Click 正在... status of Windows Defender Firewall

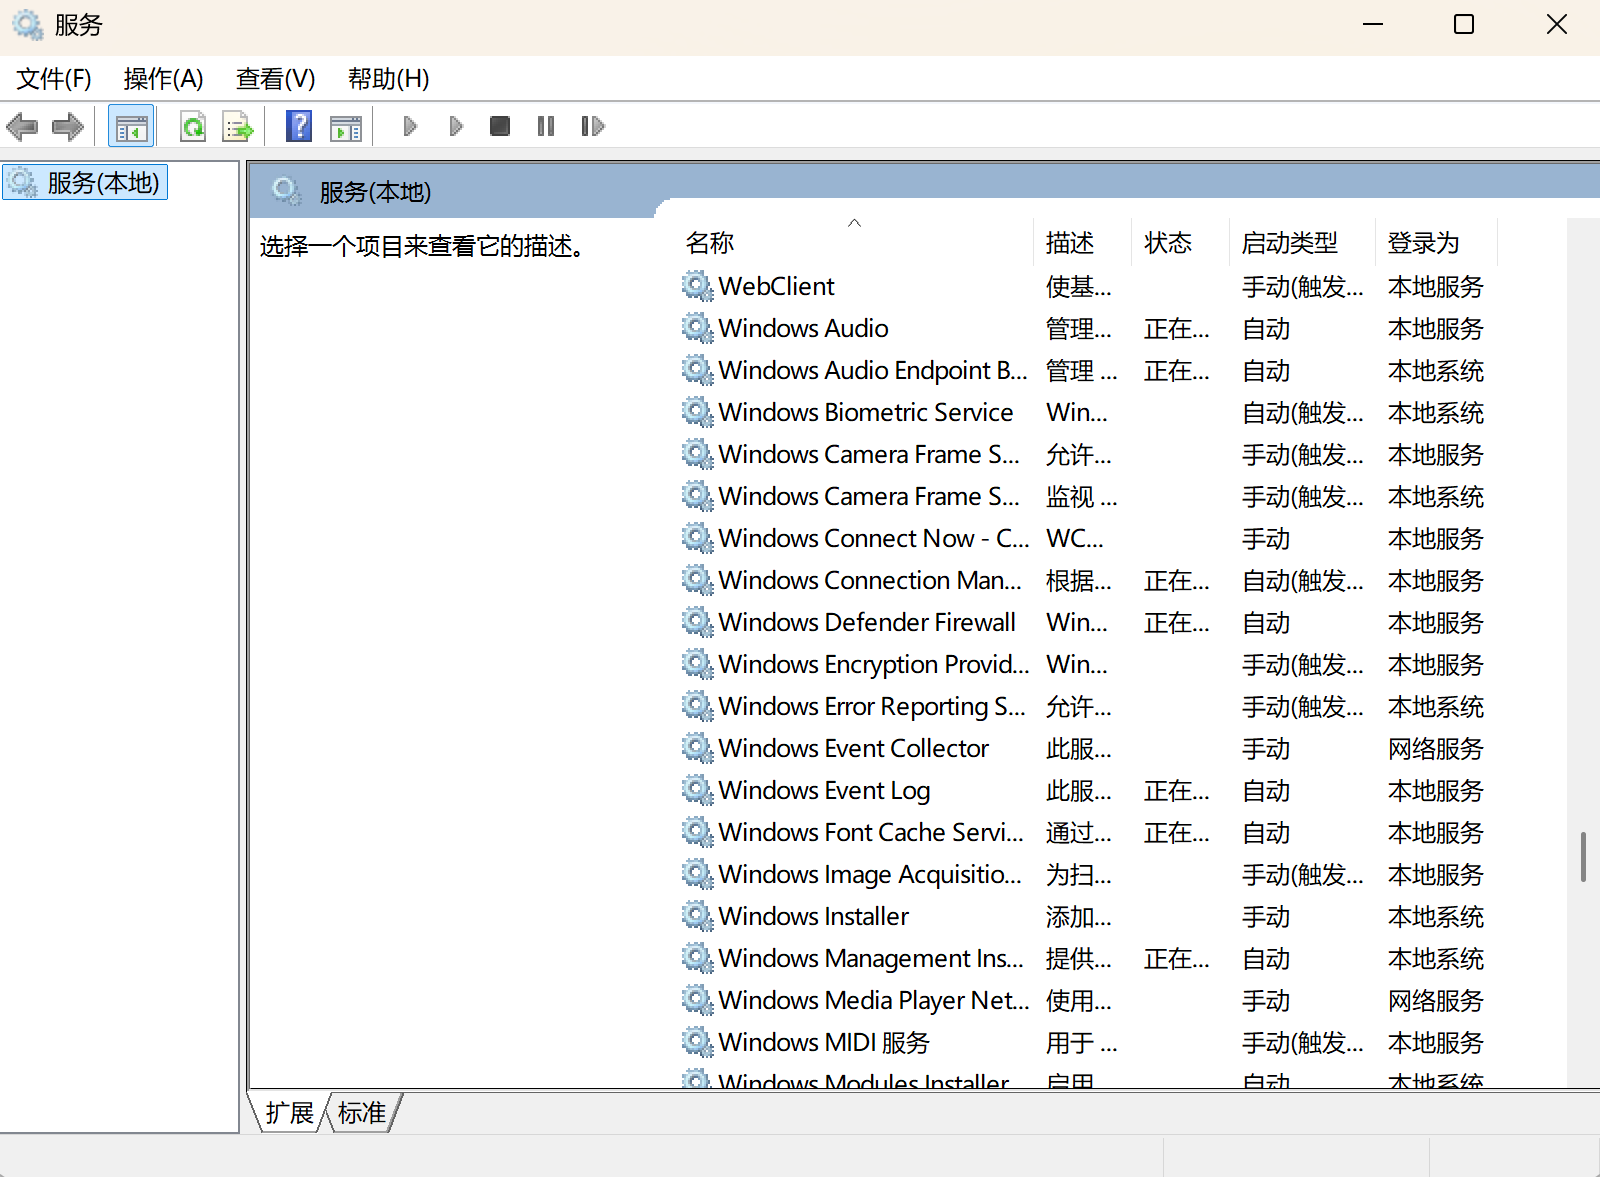pos(1177,622)
